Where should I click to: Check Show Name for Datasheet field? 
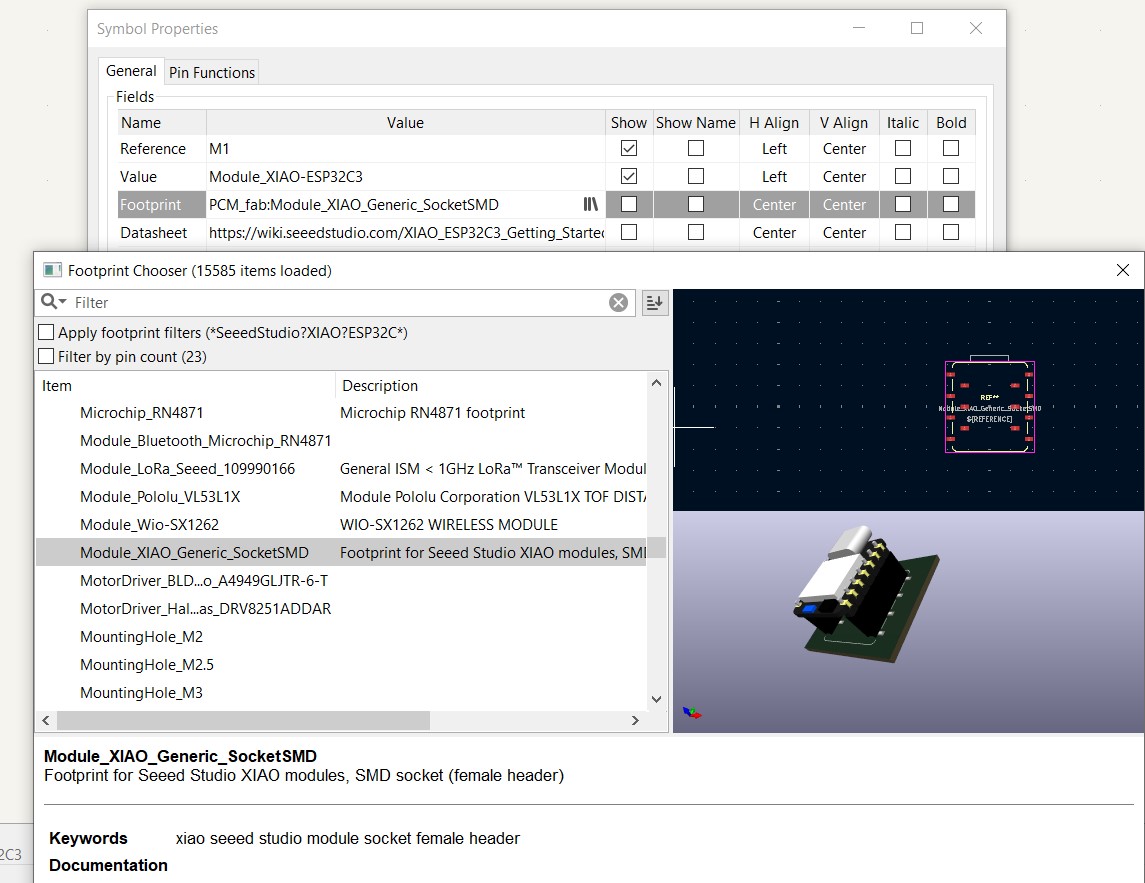coord(696,232)
